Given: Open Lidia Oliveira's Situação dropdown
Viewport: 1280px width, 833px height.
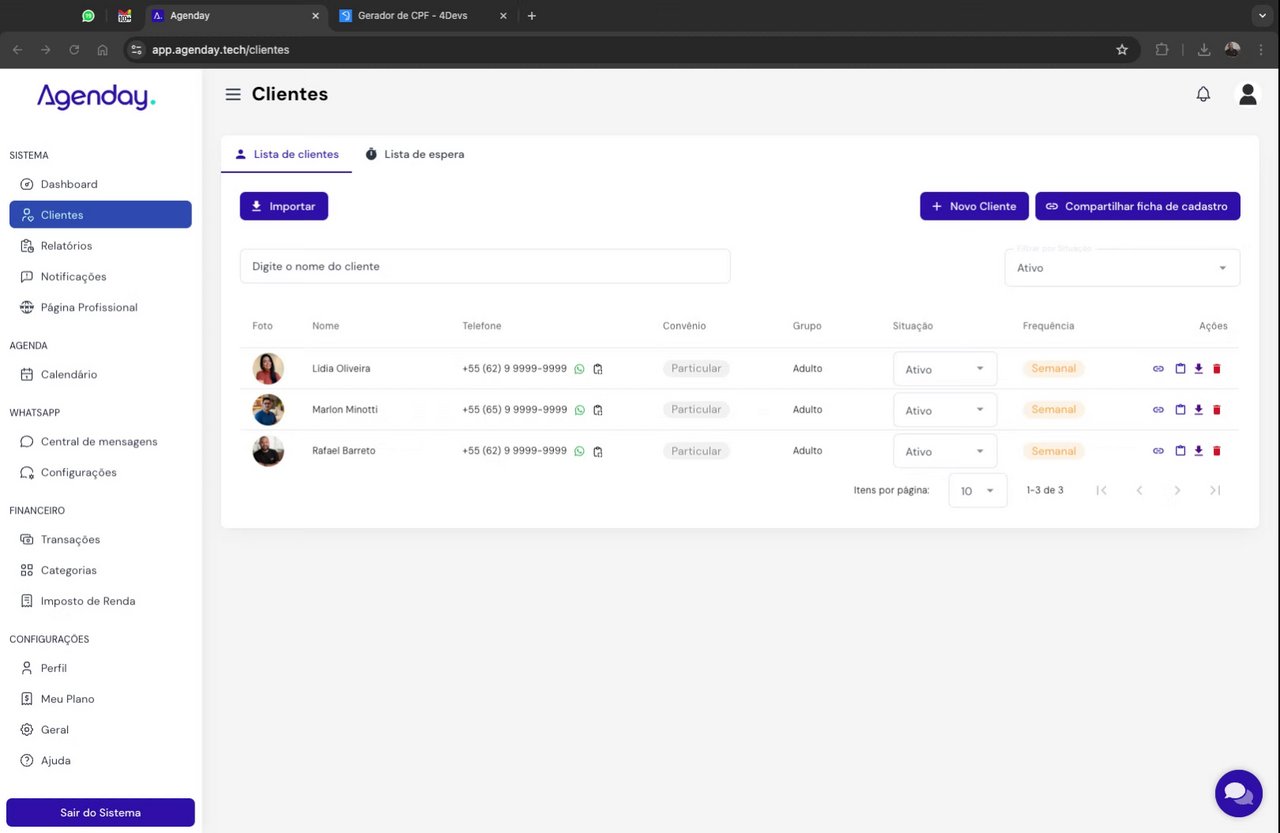Looking at the screenshot, I should [945, 369].
